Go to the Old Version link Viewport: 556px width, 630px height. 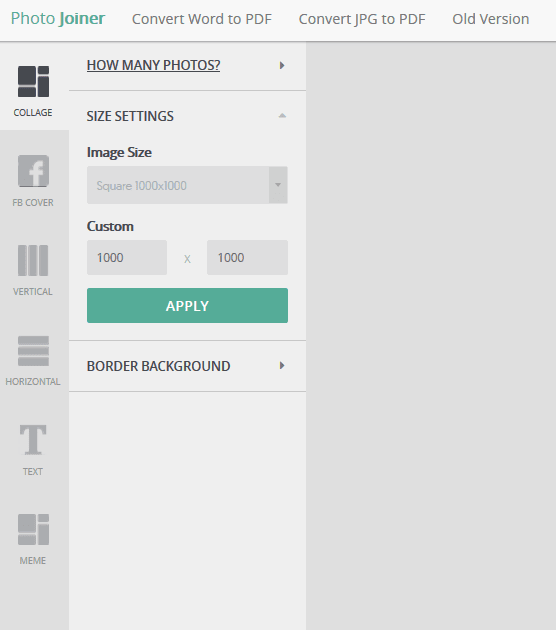[x=491, y=19]
